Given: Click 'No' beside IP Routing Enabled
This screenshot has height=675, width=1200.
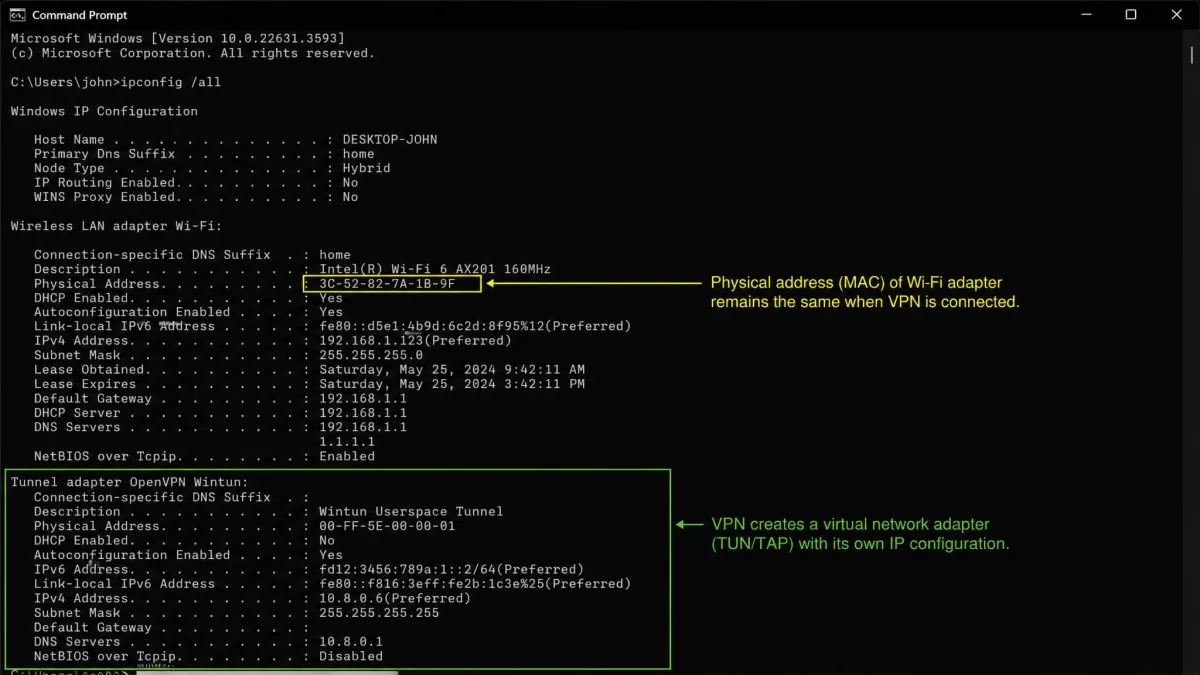Looking at the screenshot, I should pyautogui.click(x=350, y=183).
